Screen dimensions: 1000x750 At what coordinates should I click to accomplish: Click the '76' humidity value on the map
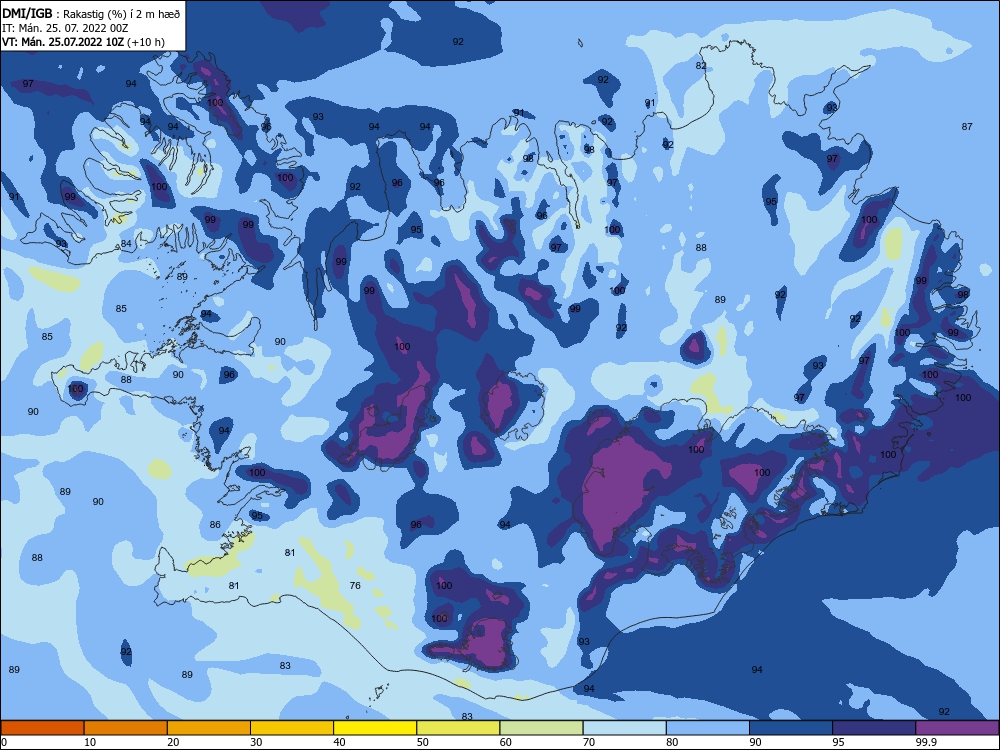click(x=355, y=585)
